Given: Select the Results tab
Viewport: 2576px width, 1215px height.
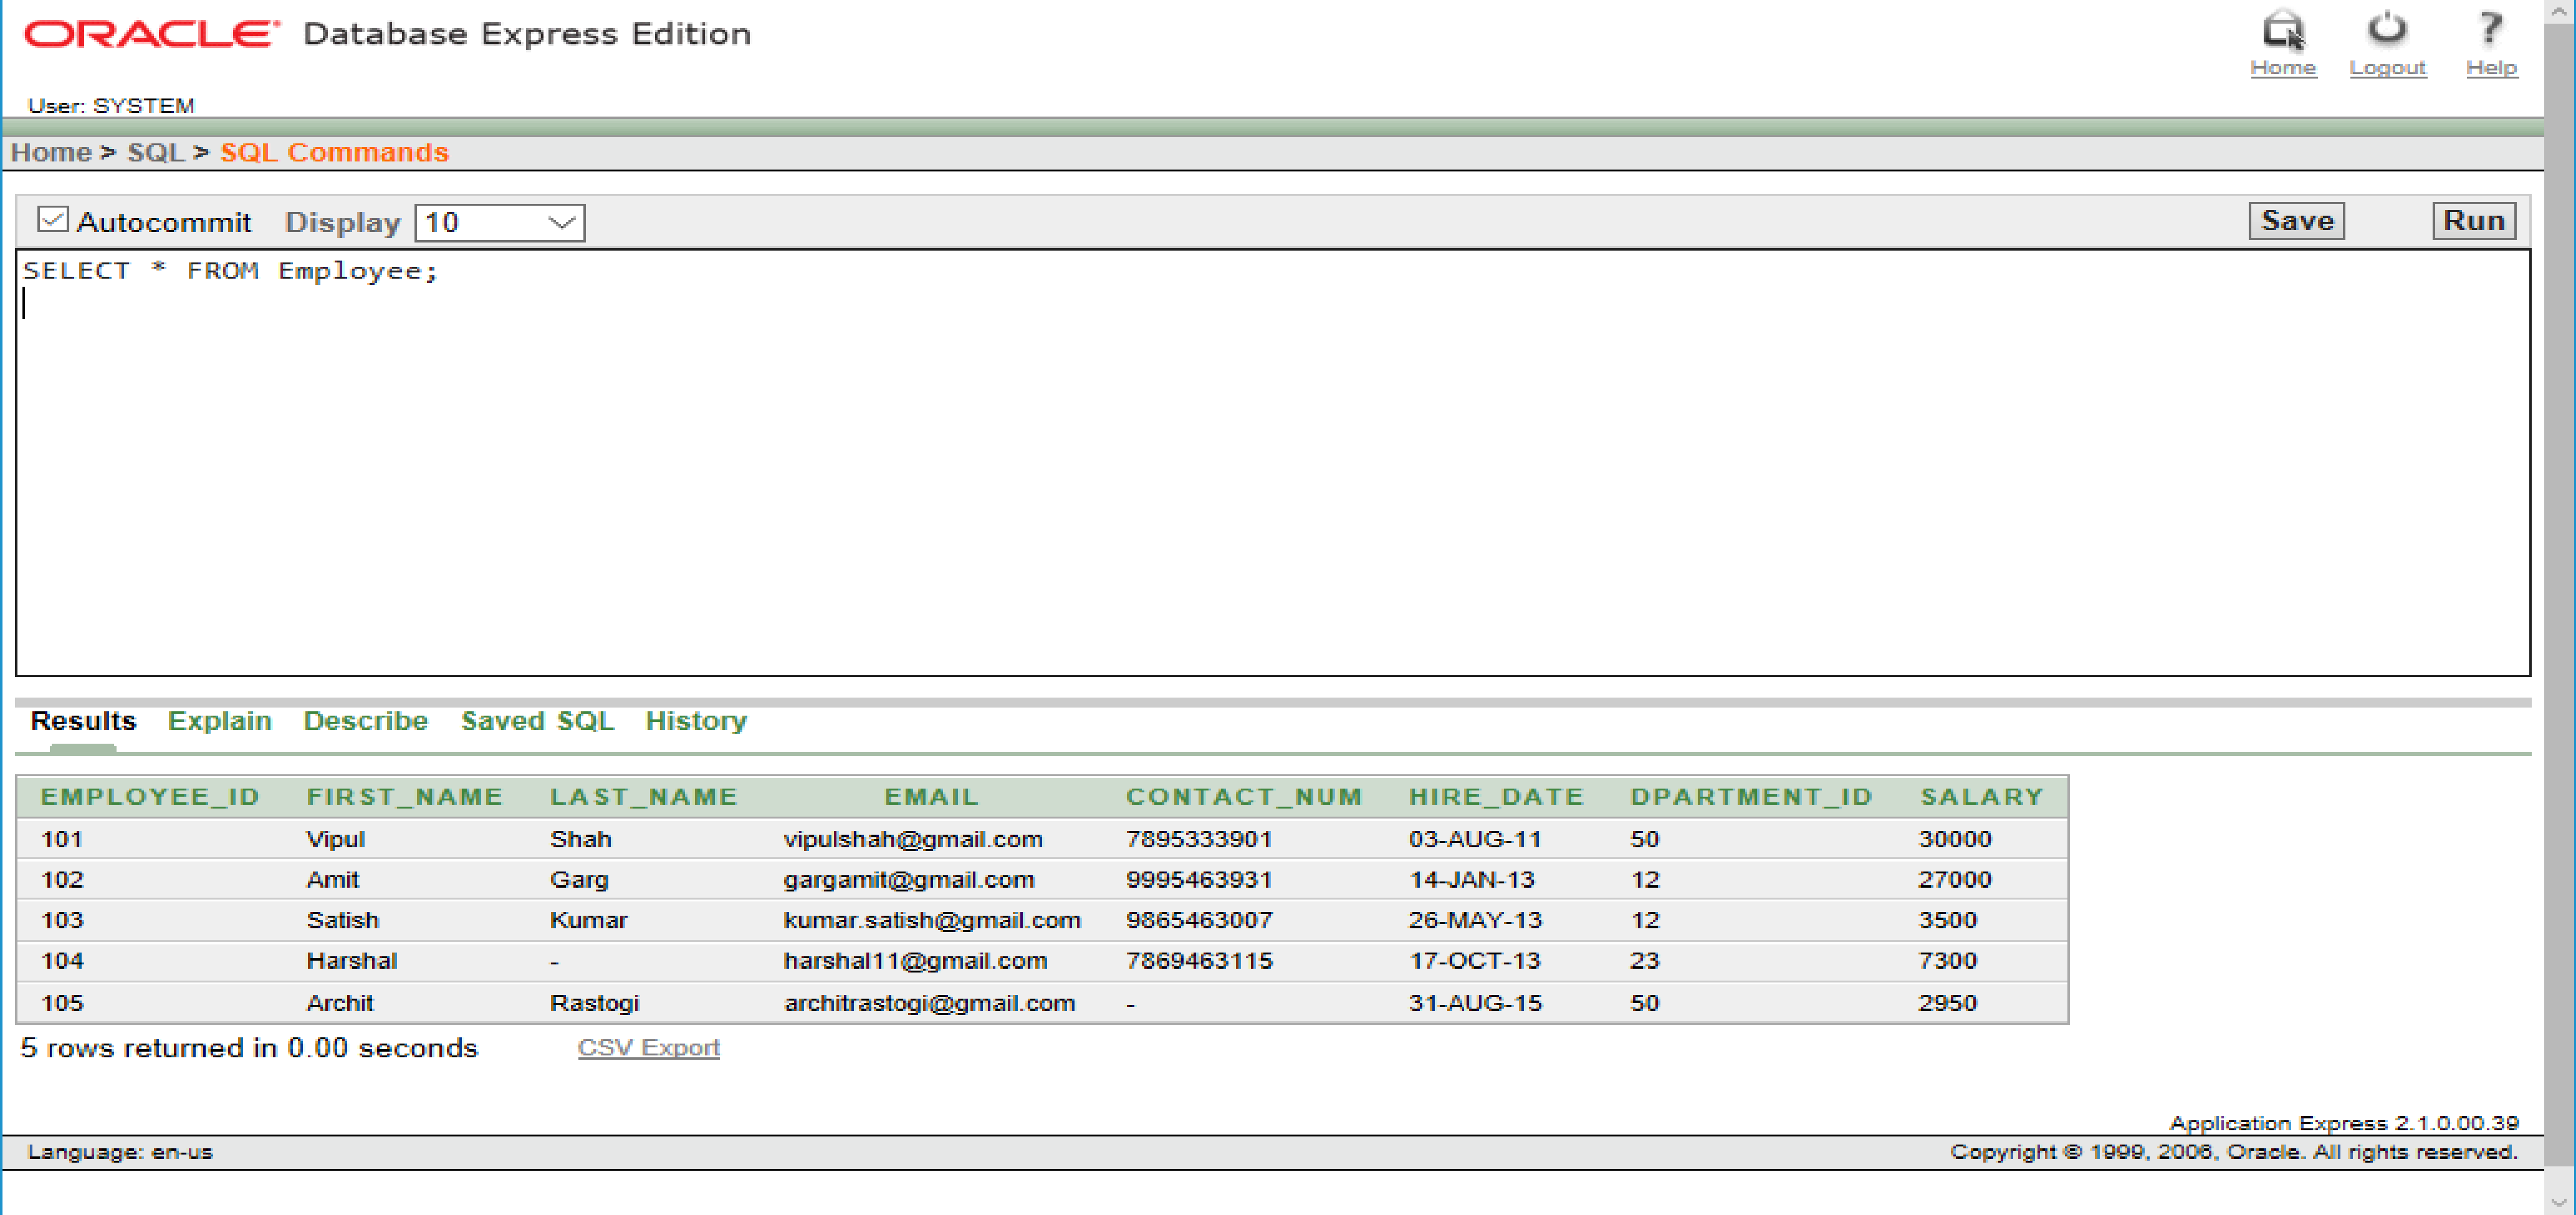Looking at the screenshot, I should (83, 721).
